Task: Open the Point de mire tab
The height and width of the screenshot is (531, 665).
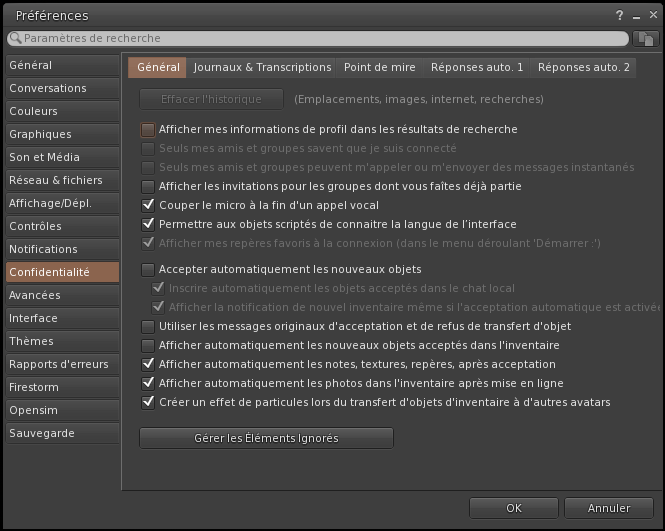Action: pos(379,67)
